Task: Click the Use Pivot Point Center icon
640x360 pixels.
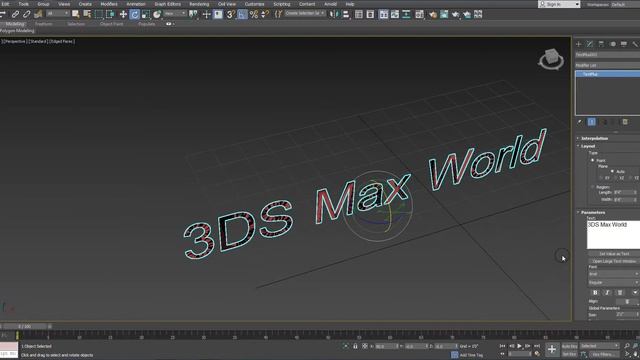Action: 193,14
